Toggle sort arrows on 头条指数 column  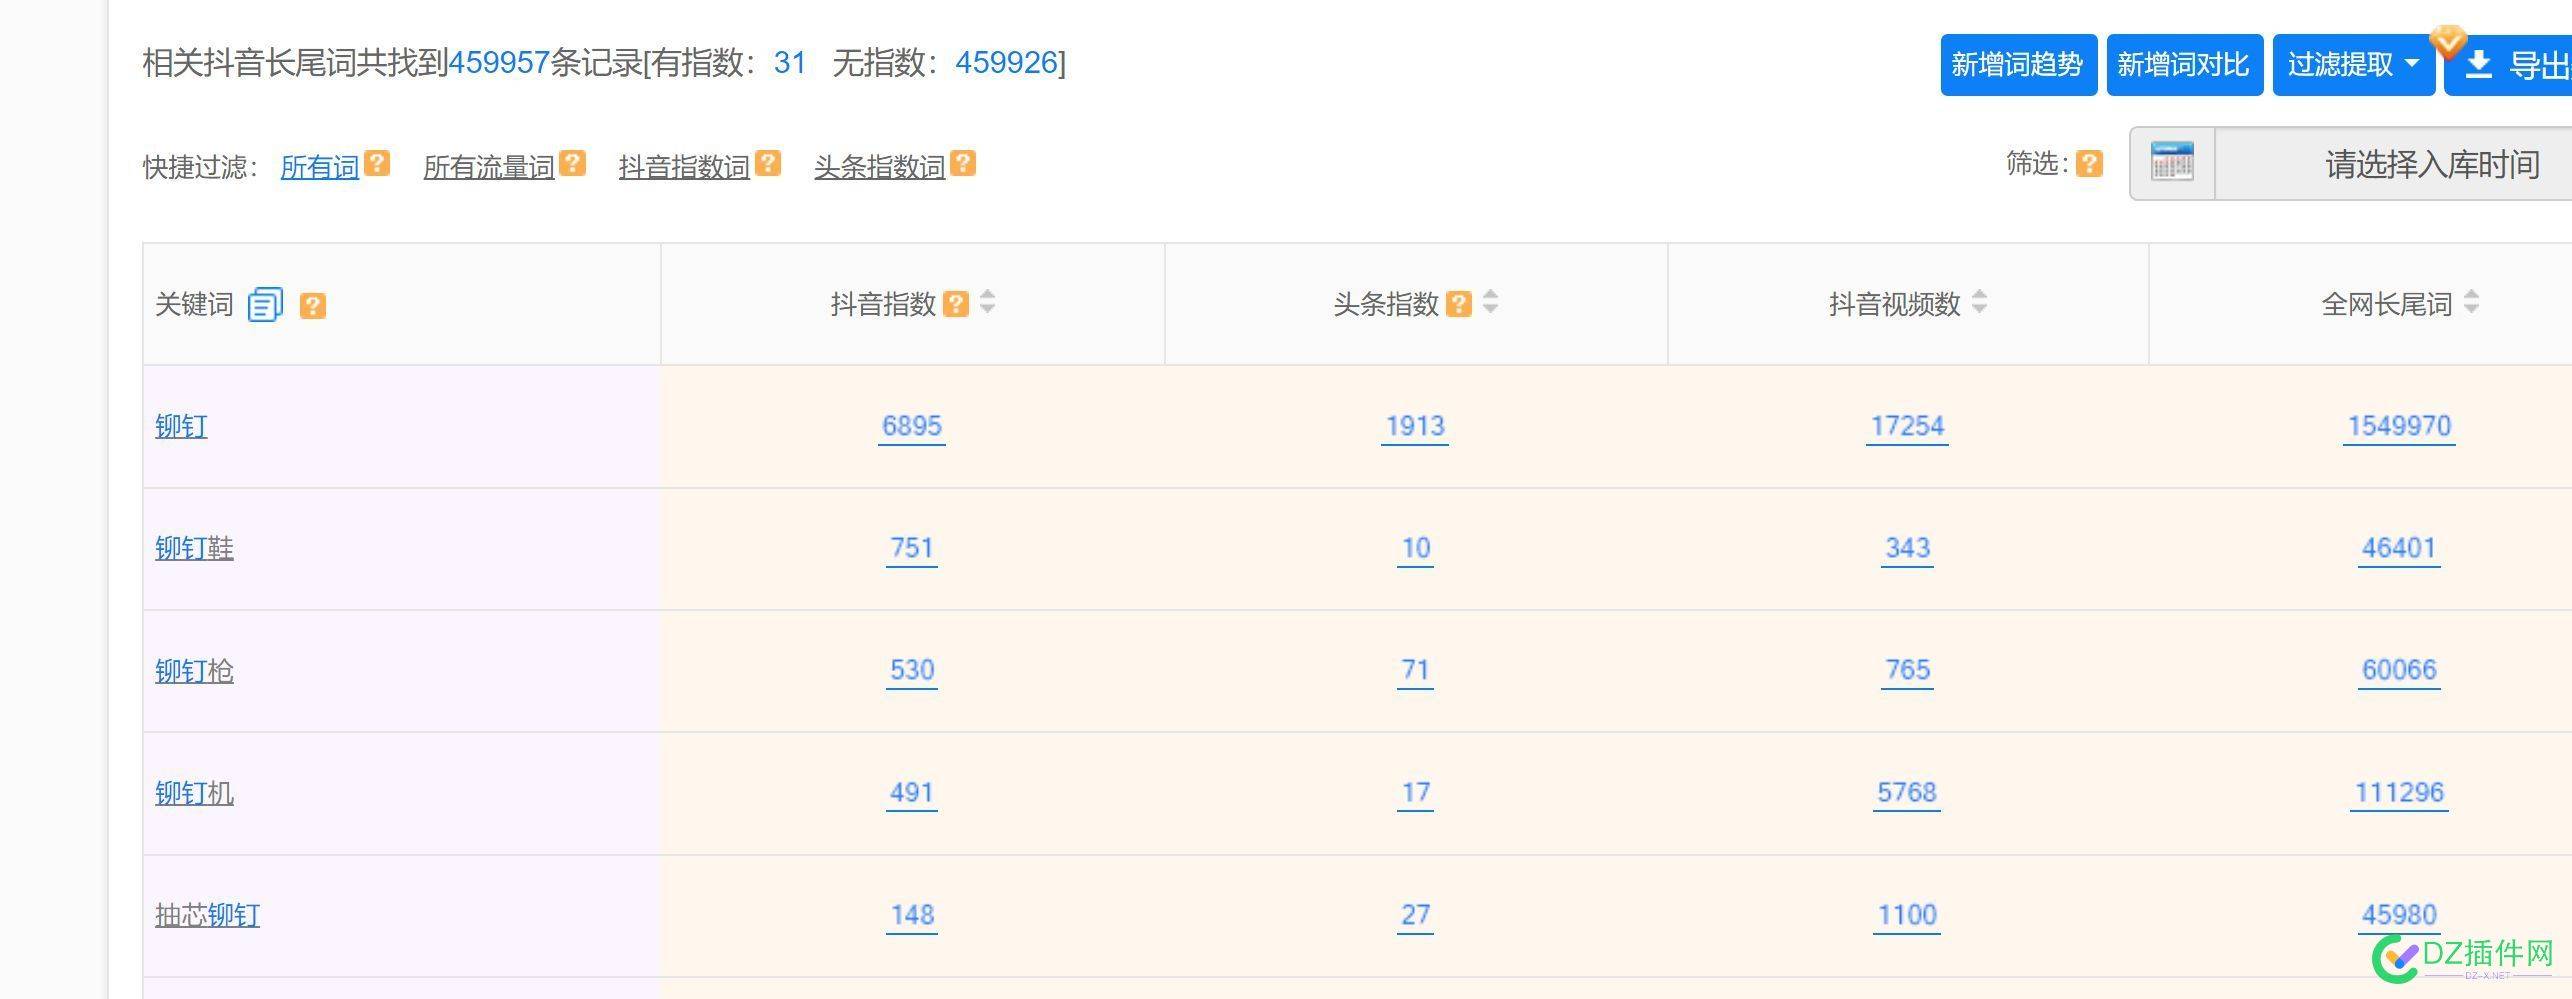(1490, 303)
